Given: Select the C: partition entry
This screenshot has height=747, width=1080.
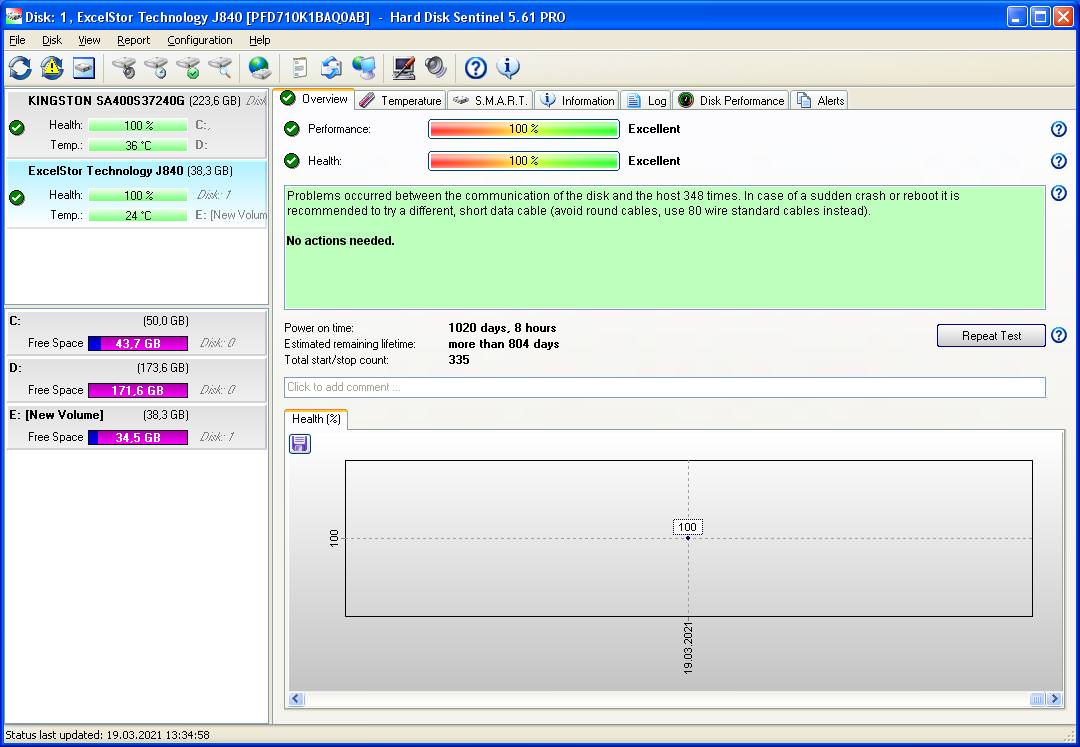Looking at the screenshot, I should 136,332.
